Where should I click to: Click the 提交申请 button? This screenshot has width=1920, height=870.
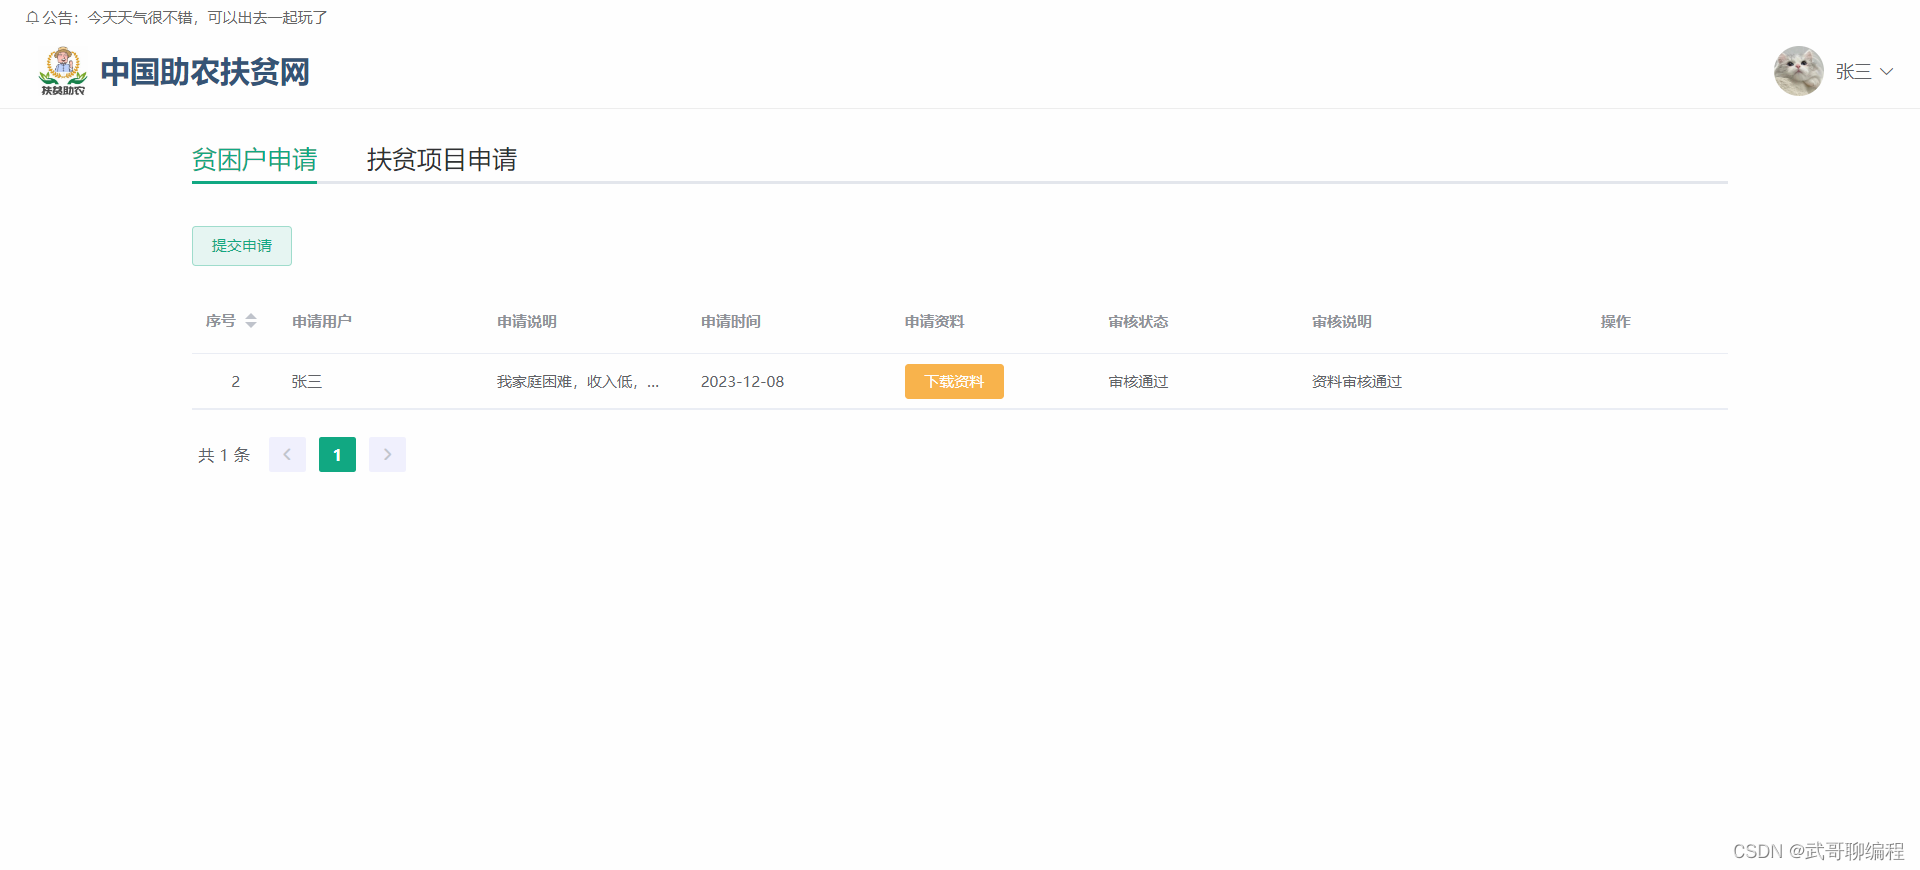242,246
